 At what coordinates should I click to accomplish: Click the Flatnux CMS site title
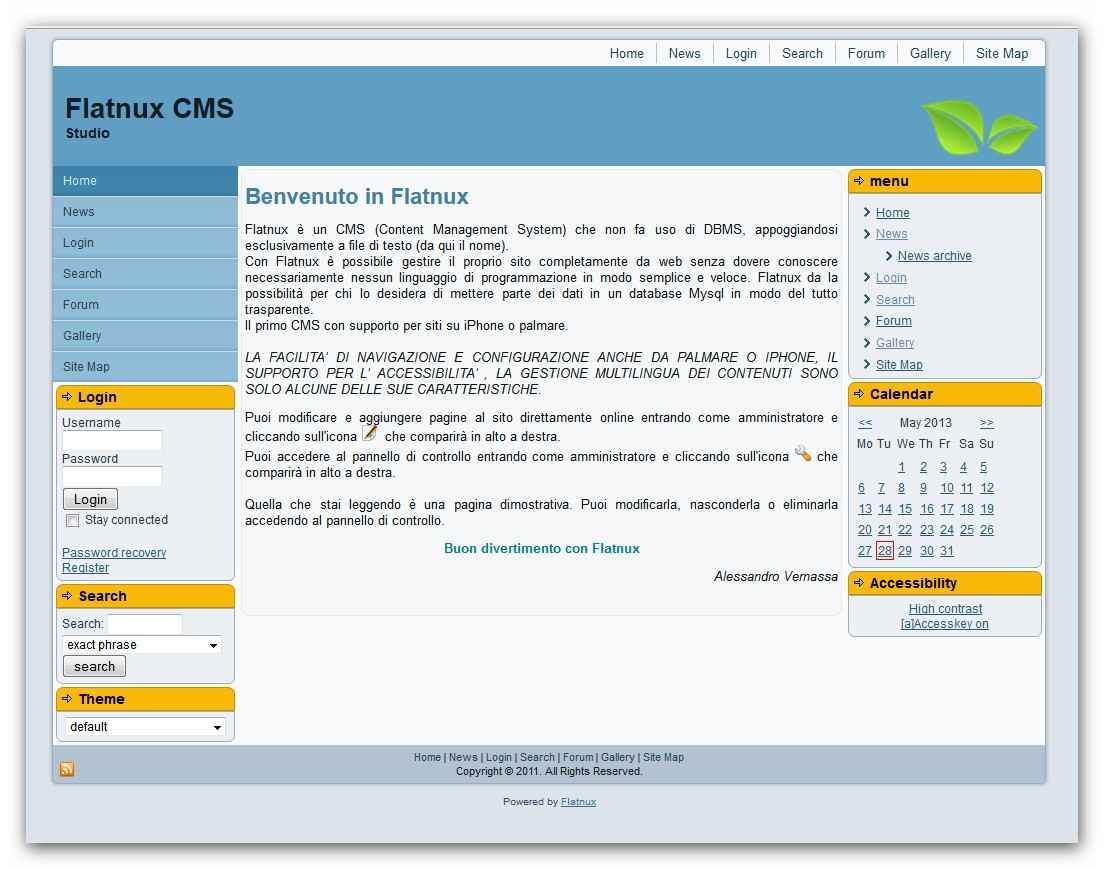[x=149, y=108]
